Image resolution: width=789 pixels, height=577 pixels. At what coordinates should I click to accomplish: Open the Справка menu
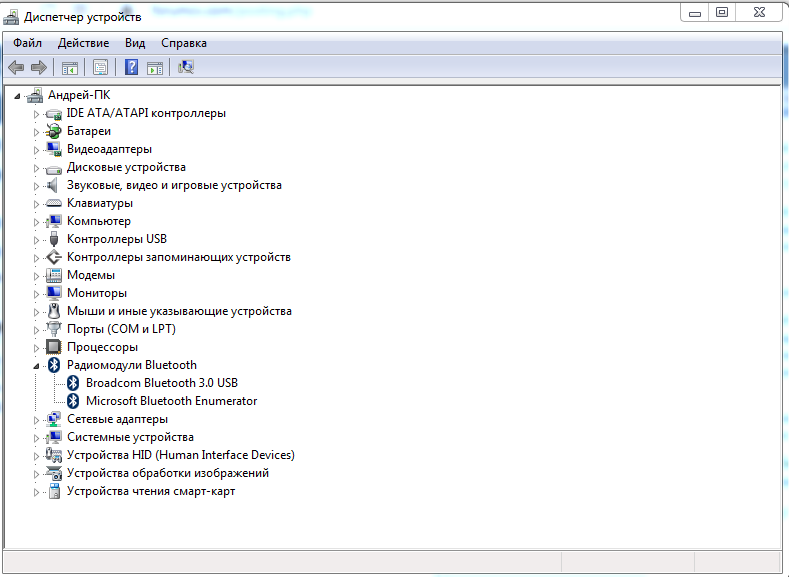tap(183, 43)
